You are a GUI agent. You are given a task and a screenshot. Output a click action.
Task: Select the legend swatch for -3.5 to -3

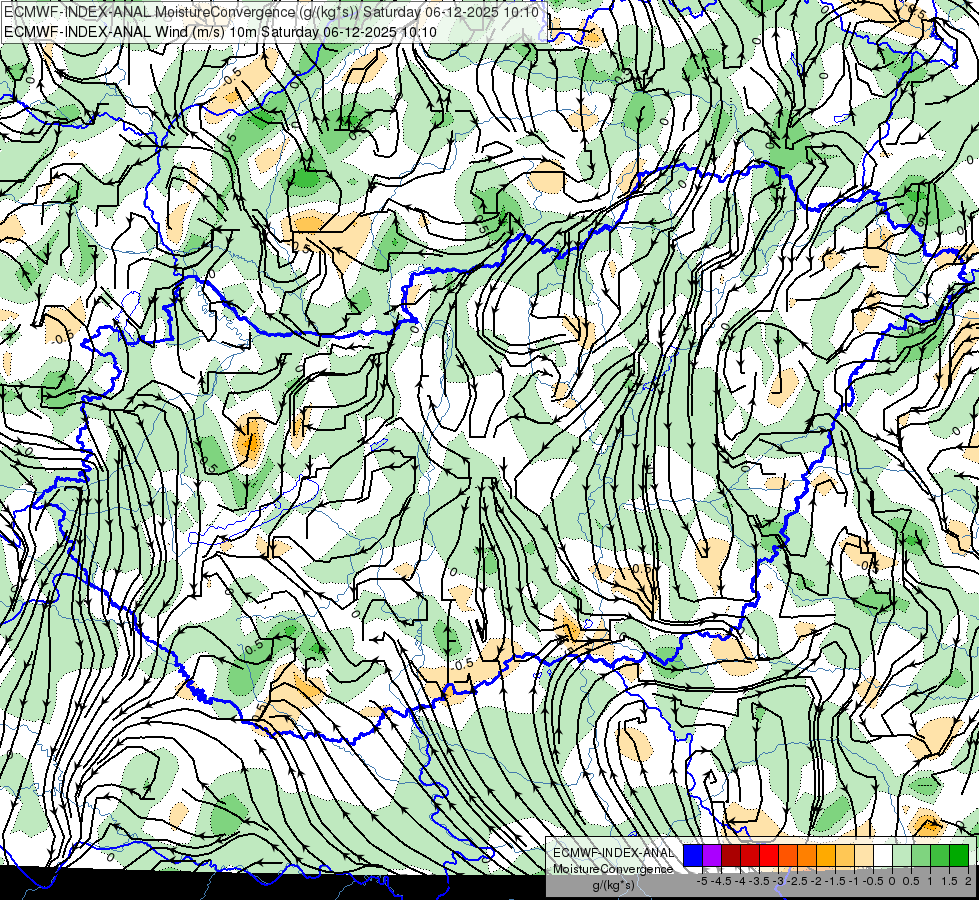[x=750, y=856]
